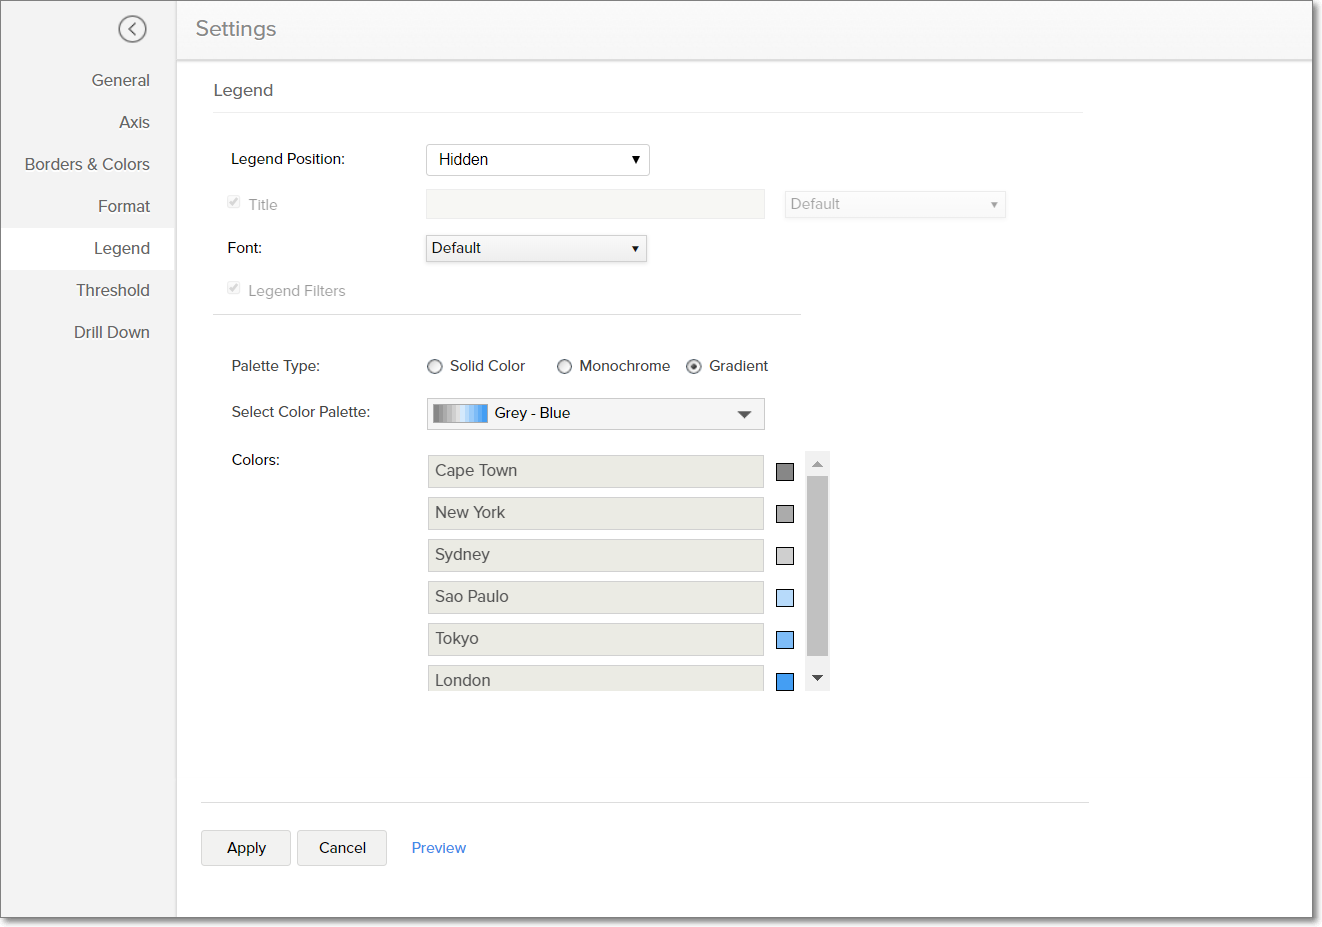The width and height of the screenshot is (1322, 927).
Task: Open Cape Town color swatch
Action: point(785,472)
